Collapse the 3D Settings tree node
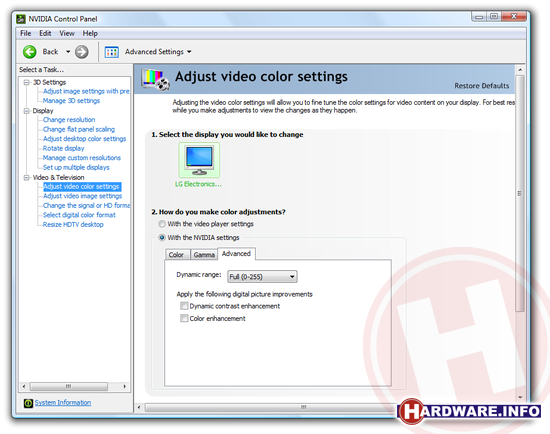 [x=26, y=82]
